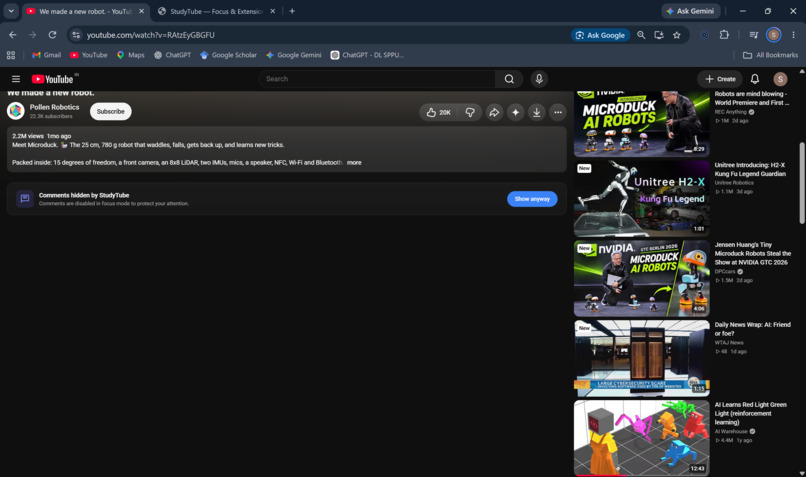This screenshot has height=477, width=806.
Task: Click the sparkle Ask icon under video
Action: coord(516,112)
